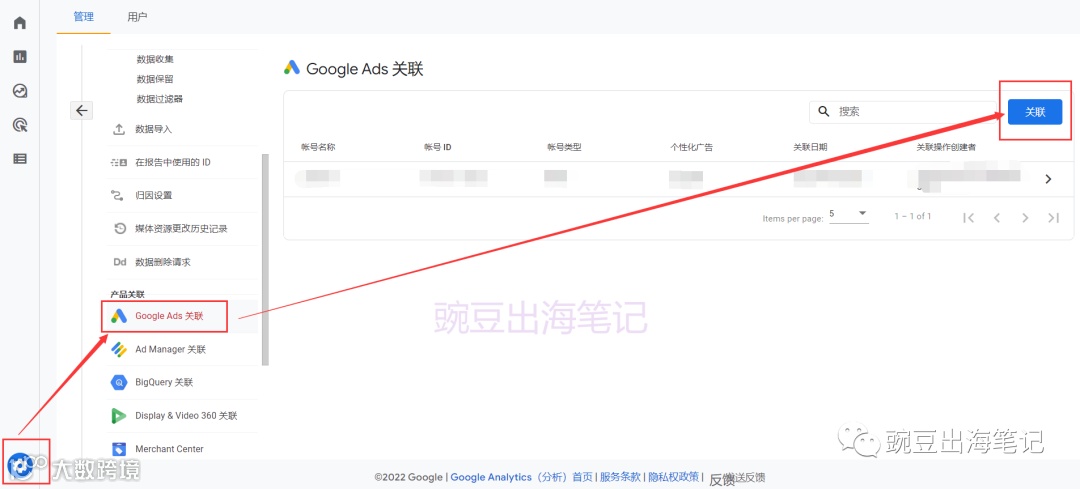Click the Ad Manager logo icon

[x=119, y=349]
